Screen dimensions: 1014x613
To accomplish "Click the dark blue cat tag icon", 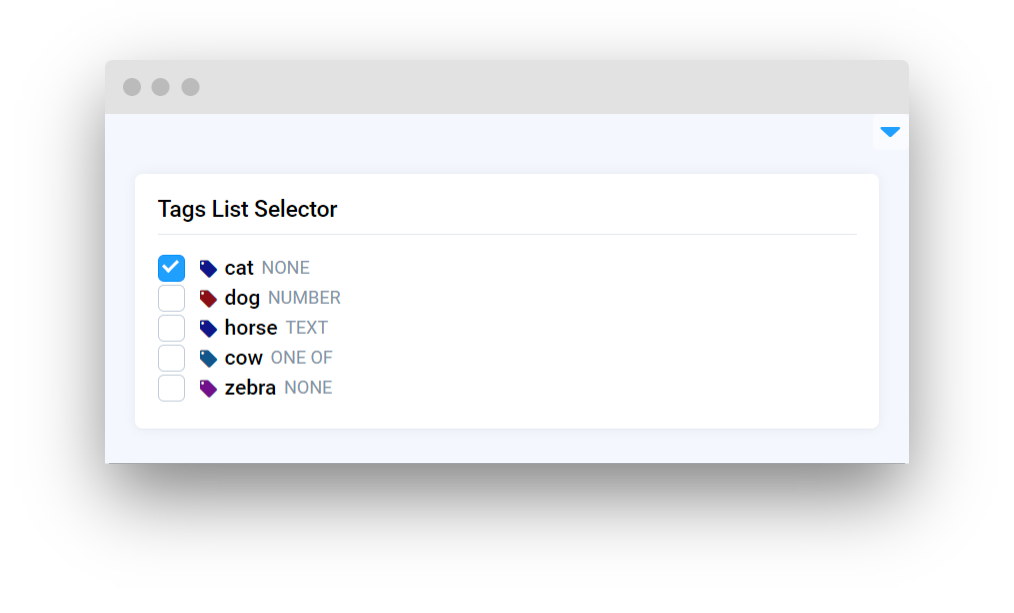I will 208,268.
